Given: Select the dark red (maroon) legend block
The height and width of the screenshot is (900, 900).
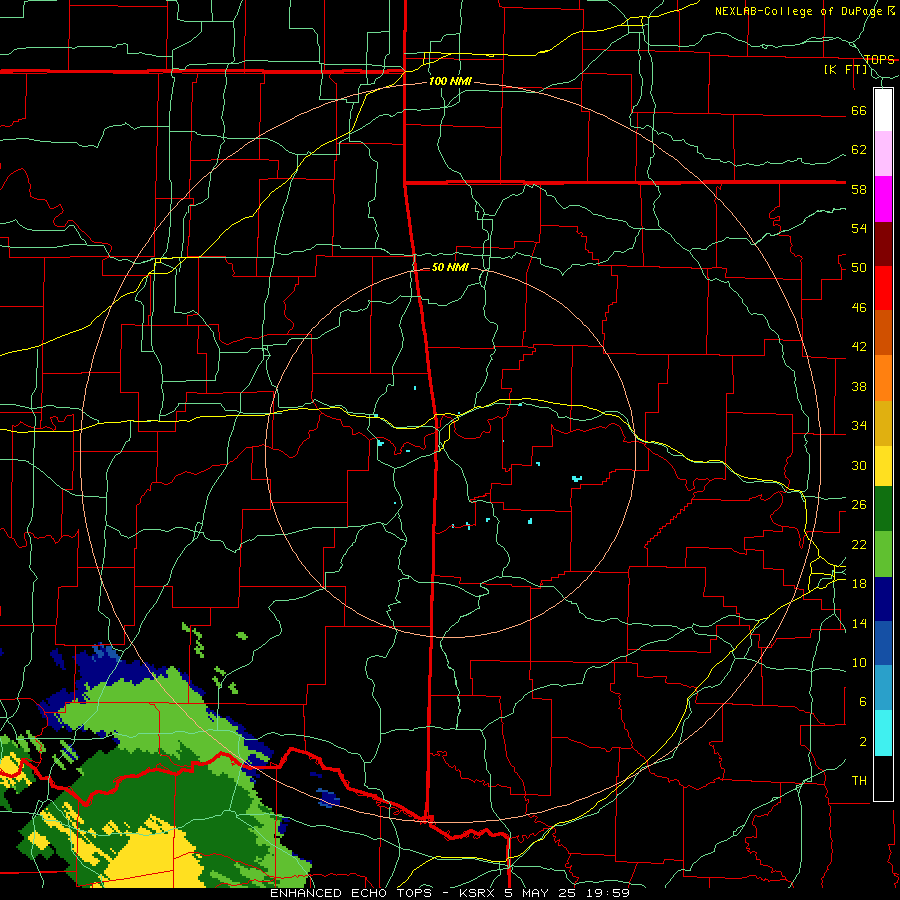Looking at the screenshot, I should 883,243.
